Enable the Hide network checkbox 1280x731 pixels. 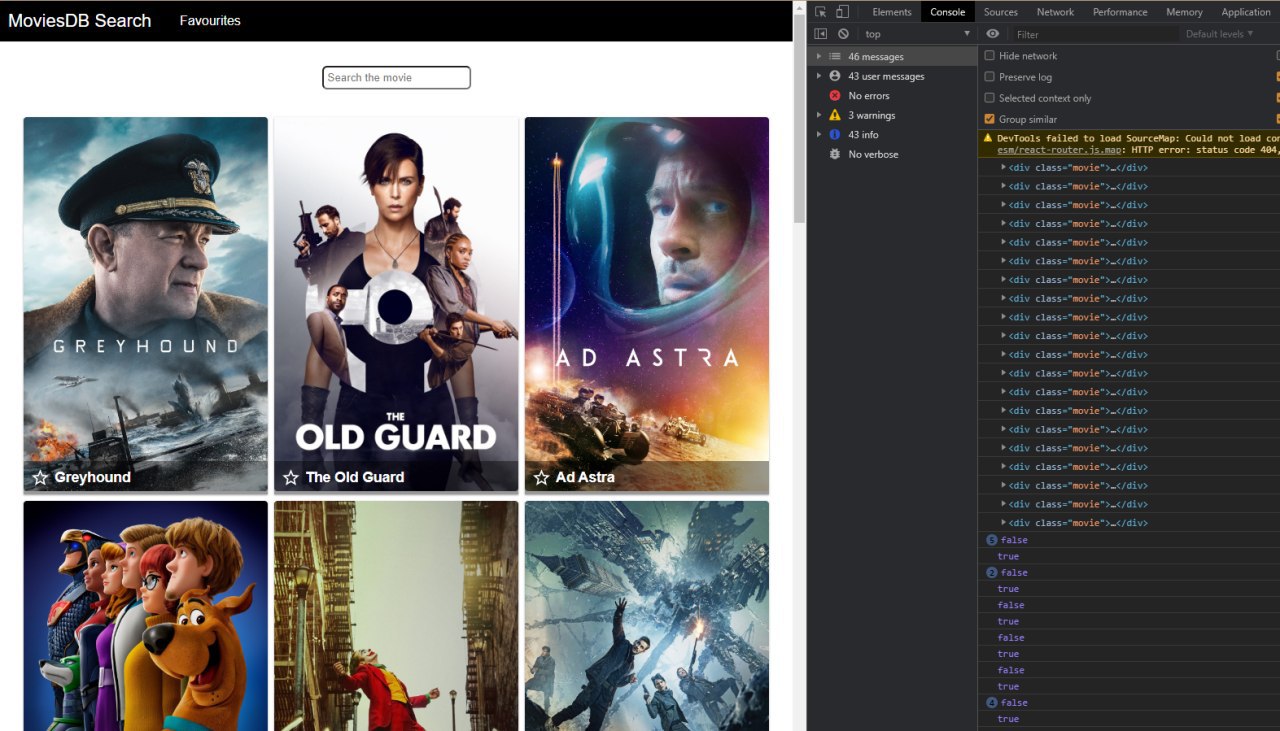coord(990,56)
